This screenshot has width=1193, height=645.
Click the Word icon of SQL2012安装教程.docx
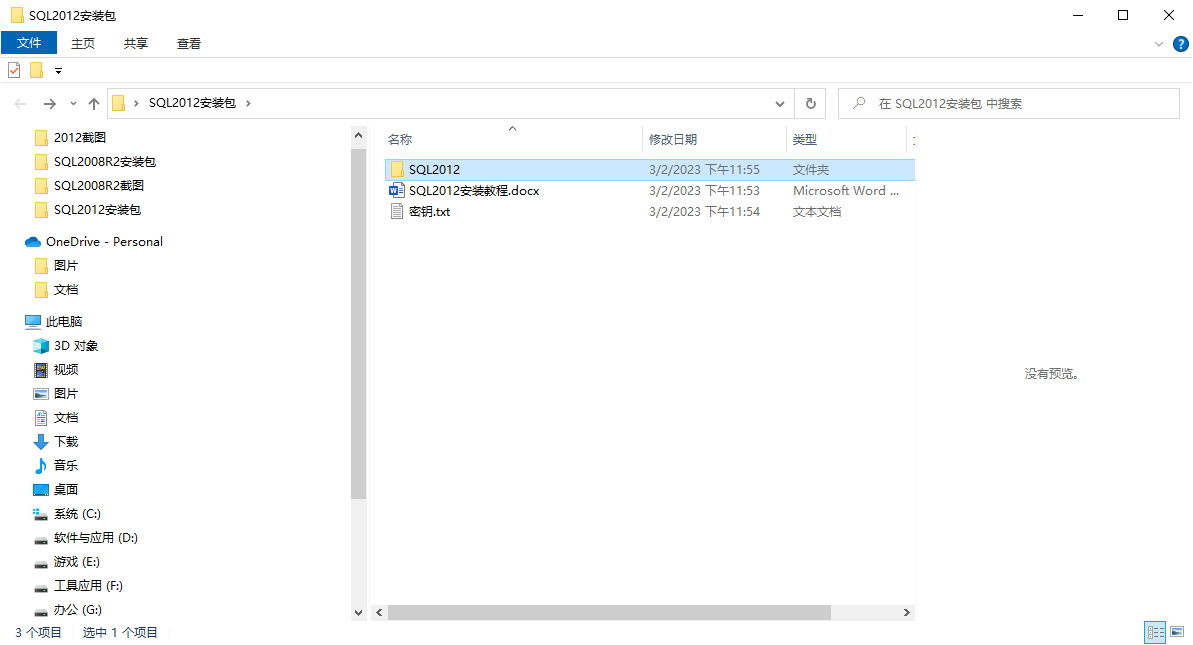[x=396, y=190]
